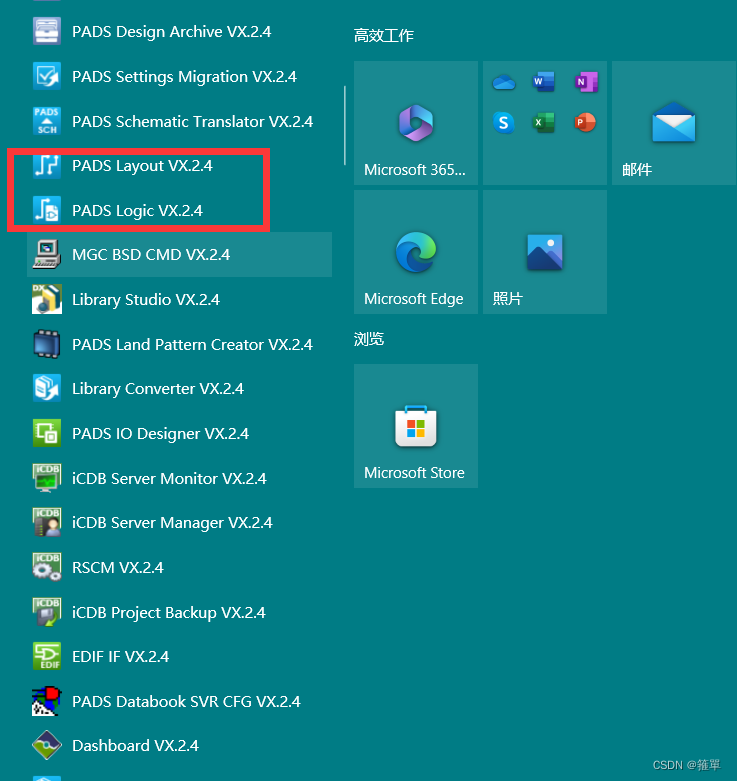Open Dashboard VX.2.4 entry
The width and height of the screenshot is (737, 781).
point(135,746)
